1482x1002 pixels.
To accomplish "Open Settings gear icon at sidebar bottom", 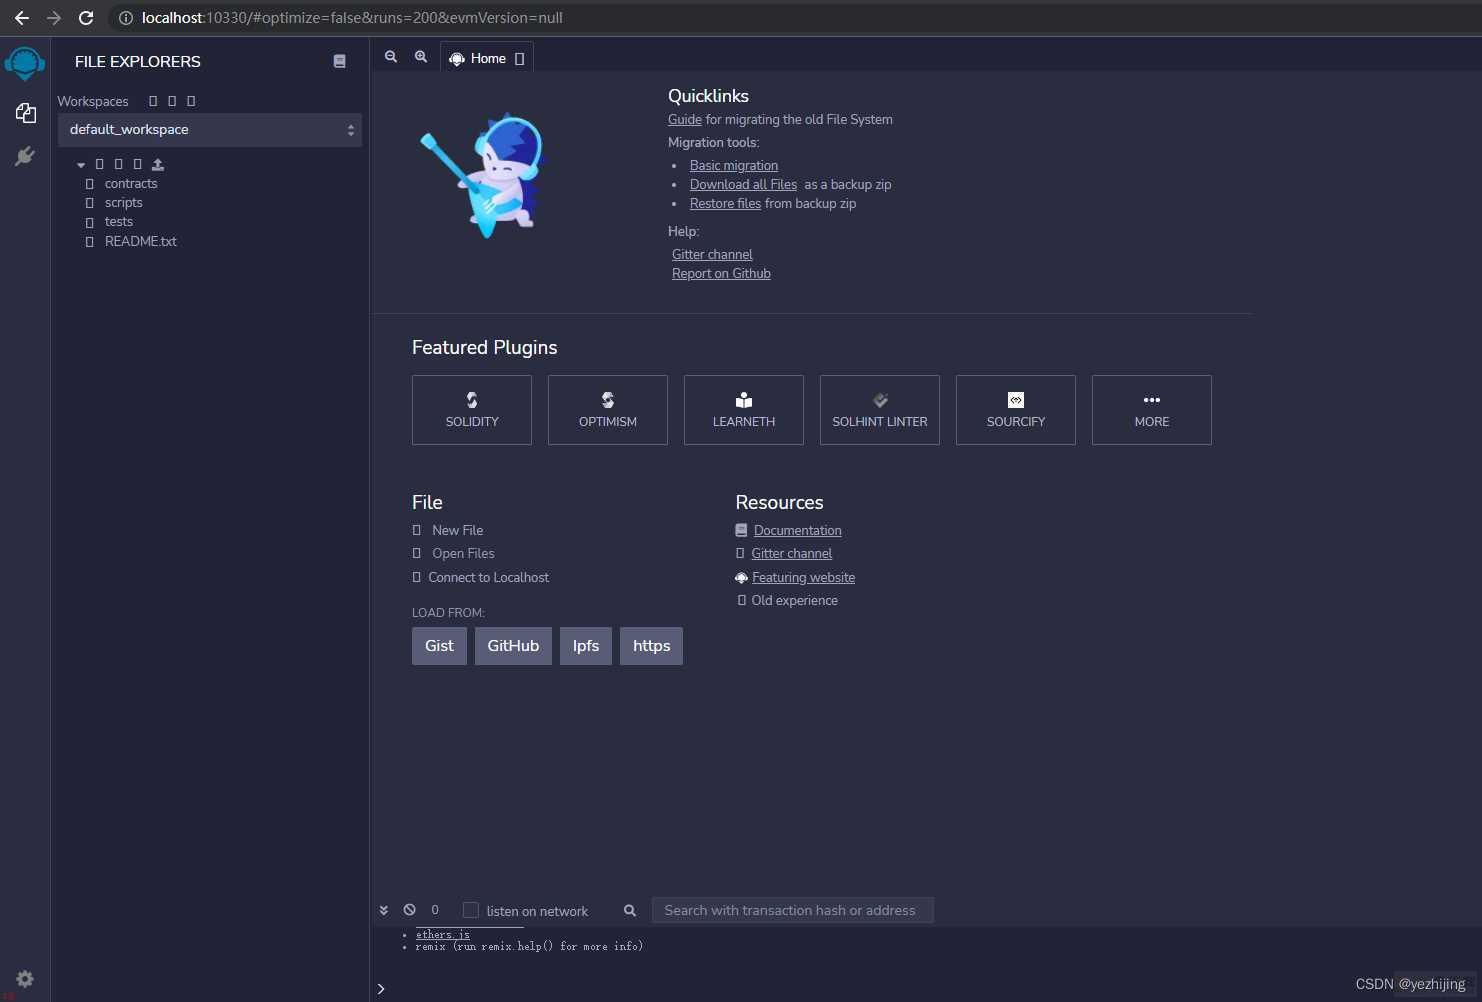I will pos(25,979).
